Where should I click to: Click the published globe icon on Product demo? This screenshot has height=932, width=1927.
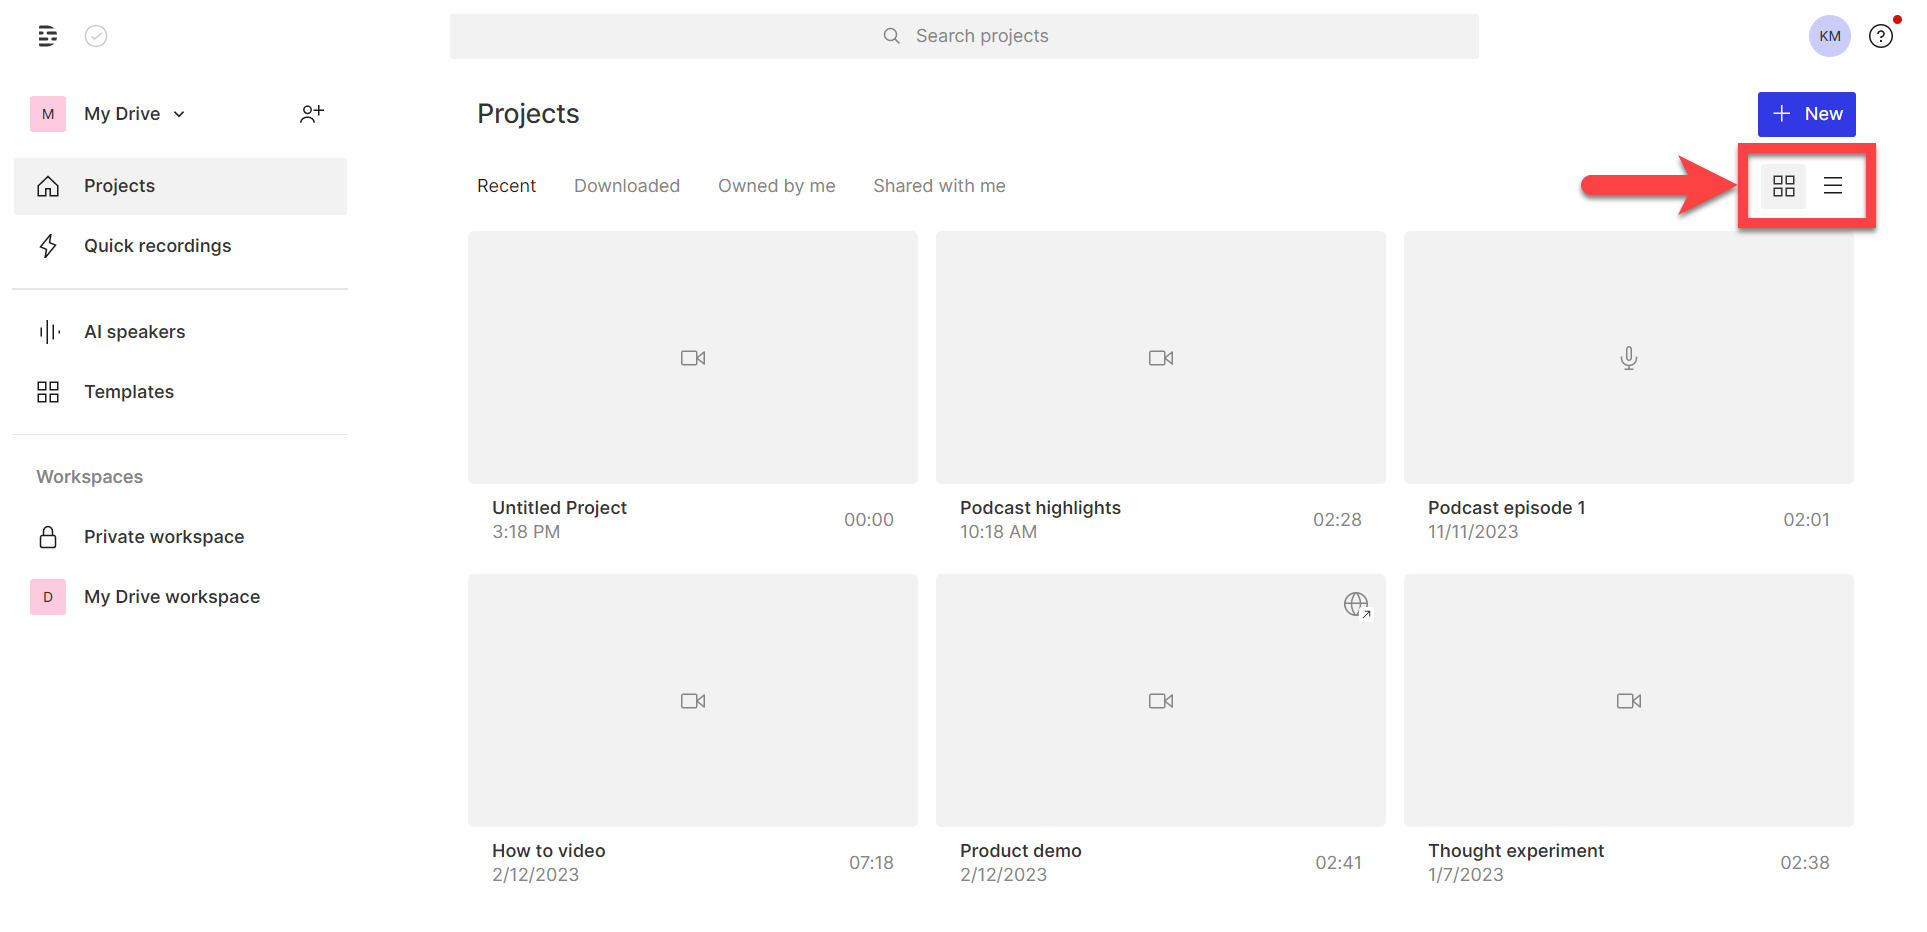(1357, 605)
